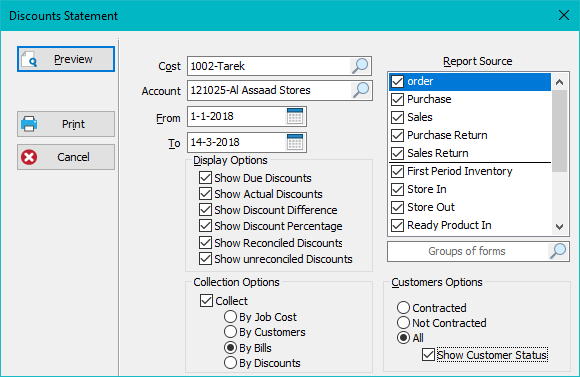Screen dimensions: 580x377
Task: Open the To date calendar picker
Action: click(295, 142)
